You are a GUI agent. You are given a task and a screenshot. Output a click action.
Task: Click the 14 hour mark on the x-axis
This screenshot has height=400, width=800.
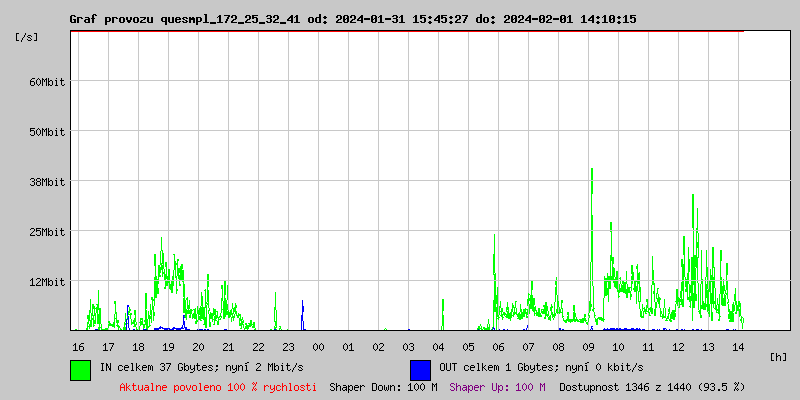click(738, 347)
